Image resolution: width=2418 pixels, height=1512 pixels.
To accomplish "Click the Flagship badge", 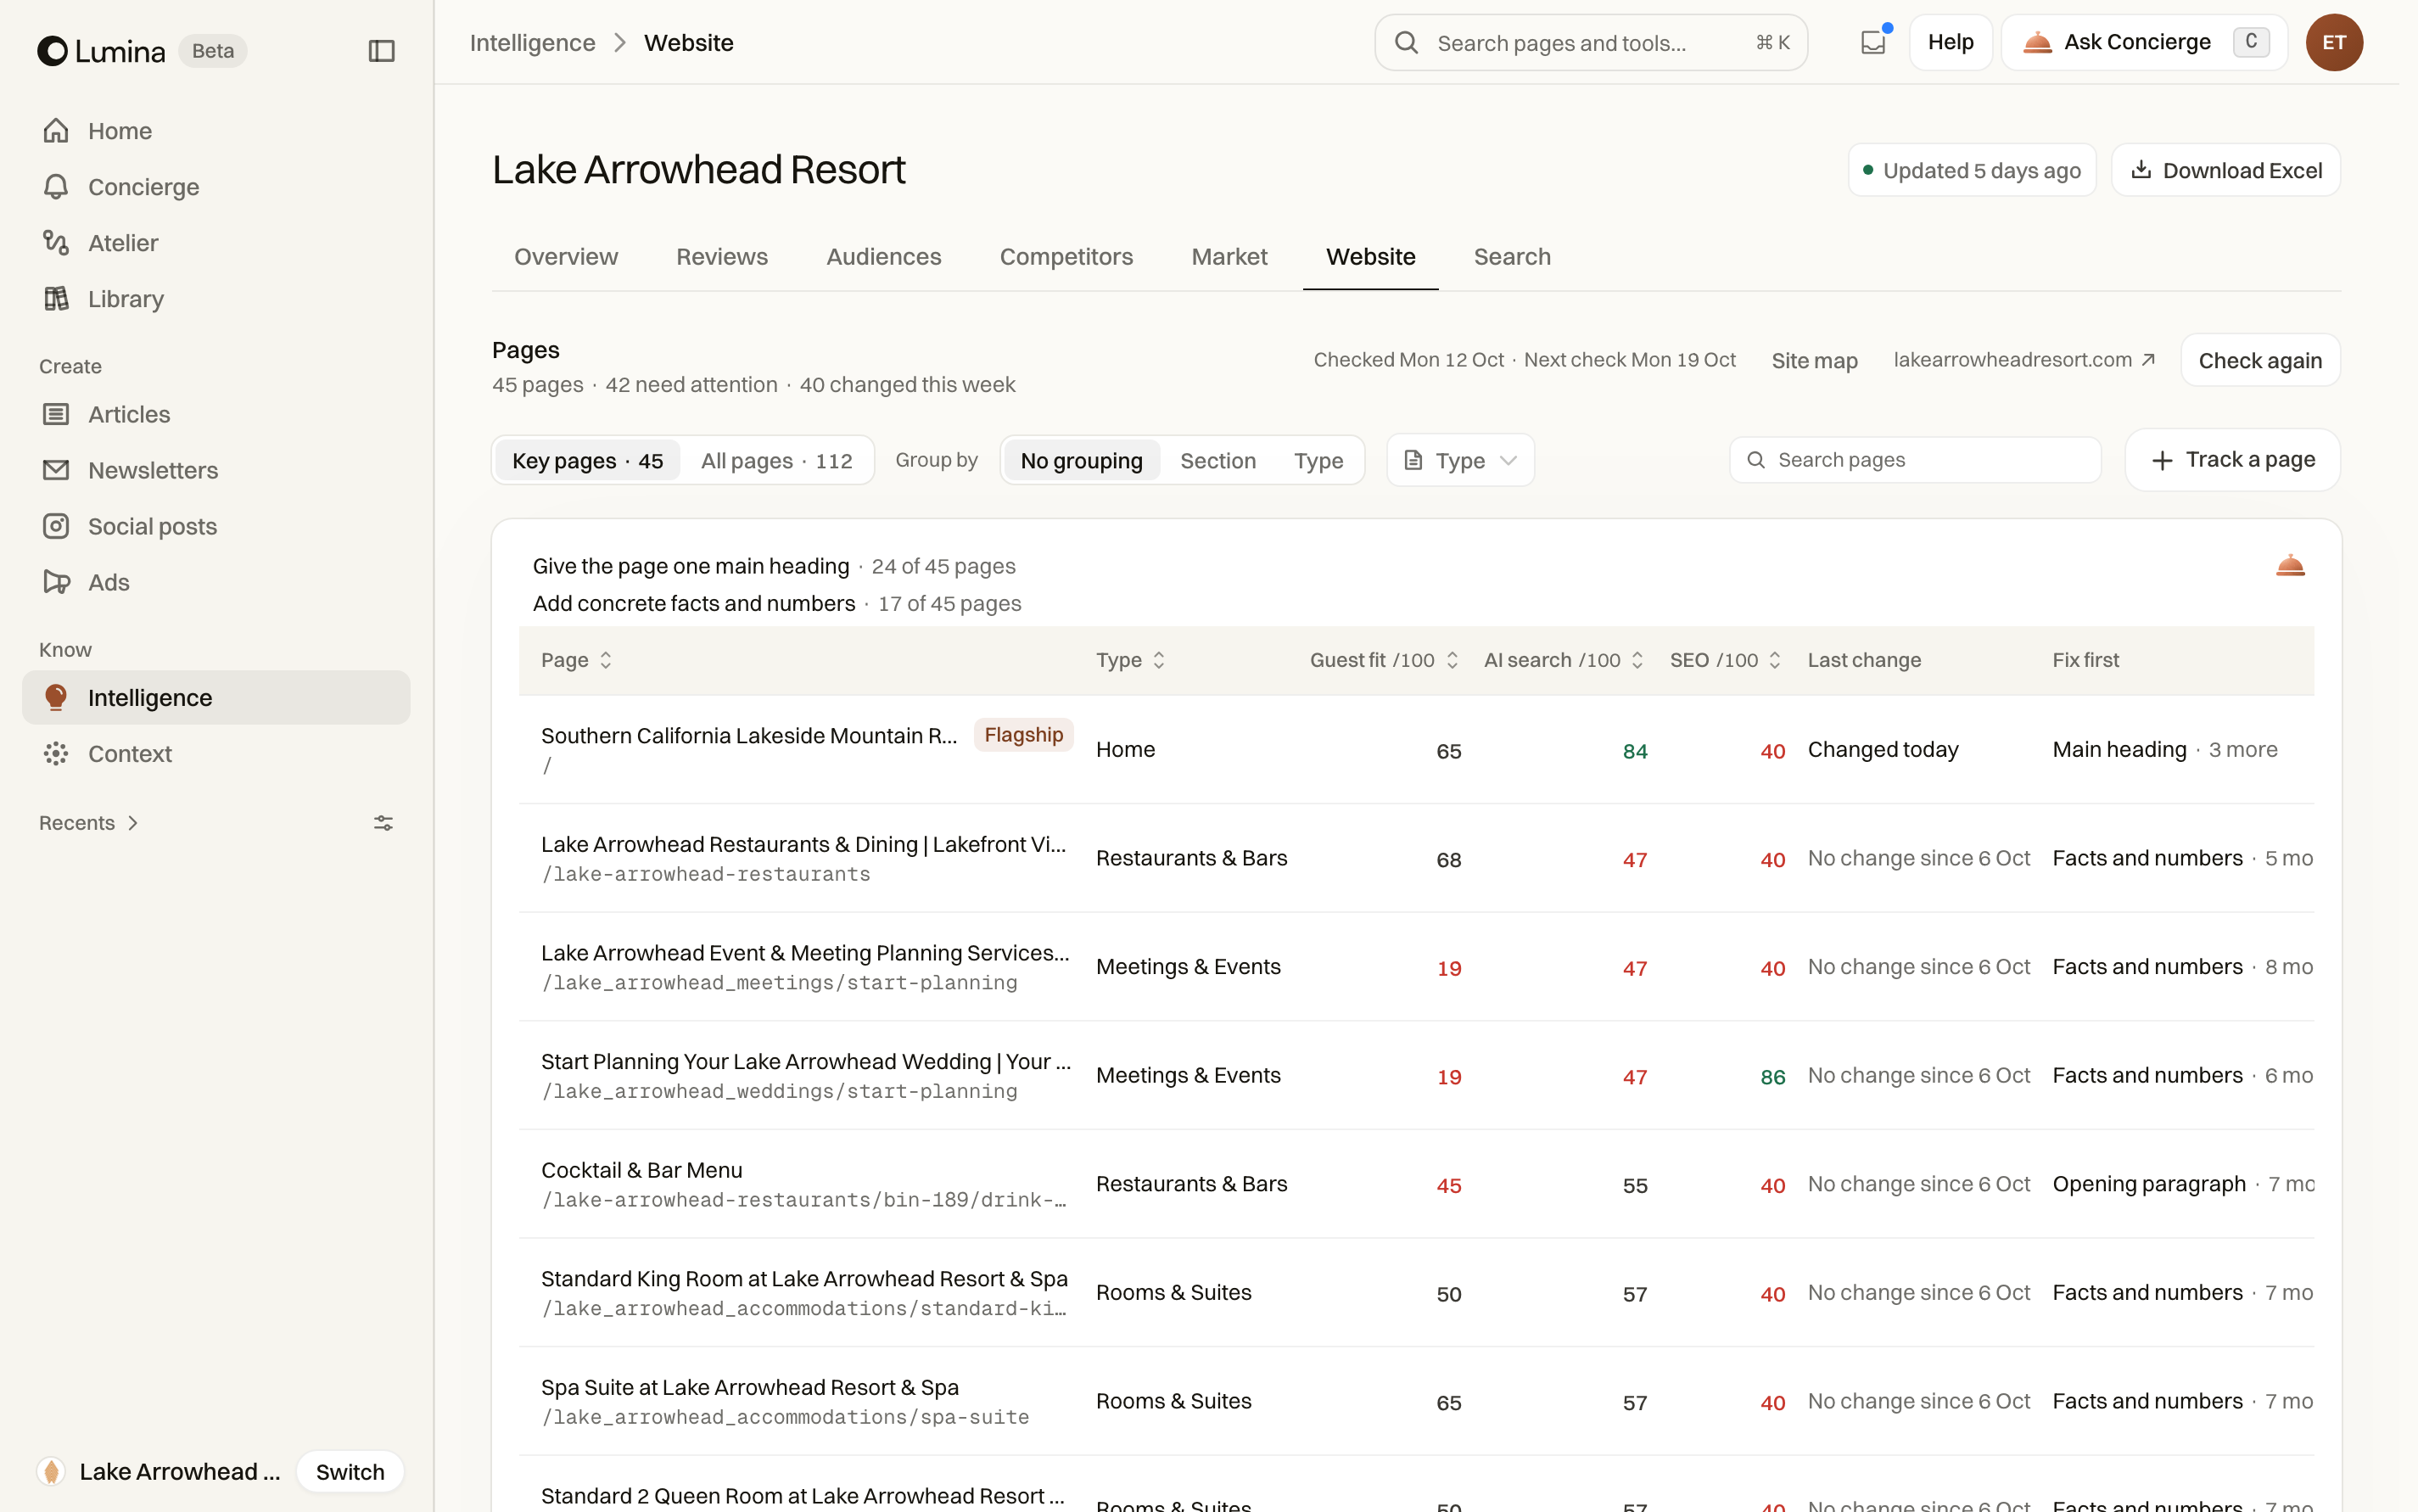I will (x=1023, y=735).
